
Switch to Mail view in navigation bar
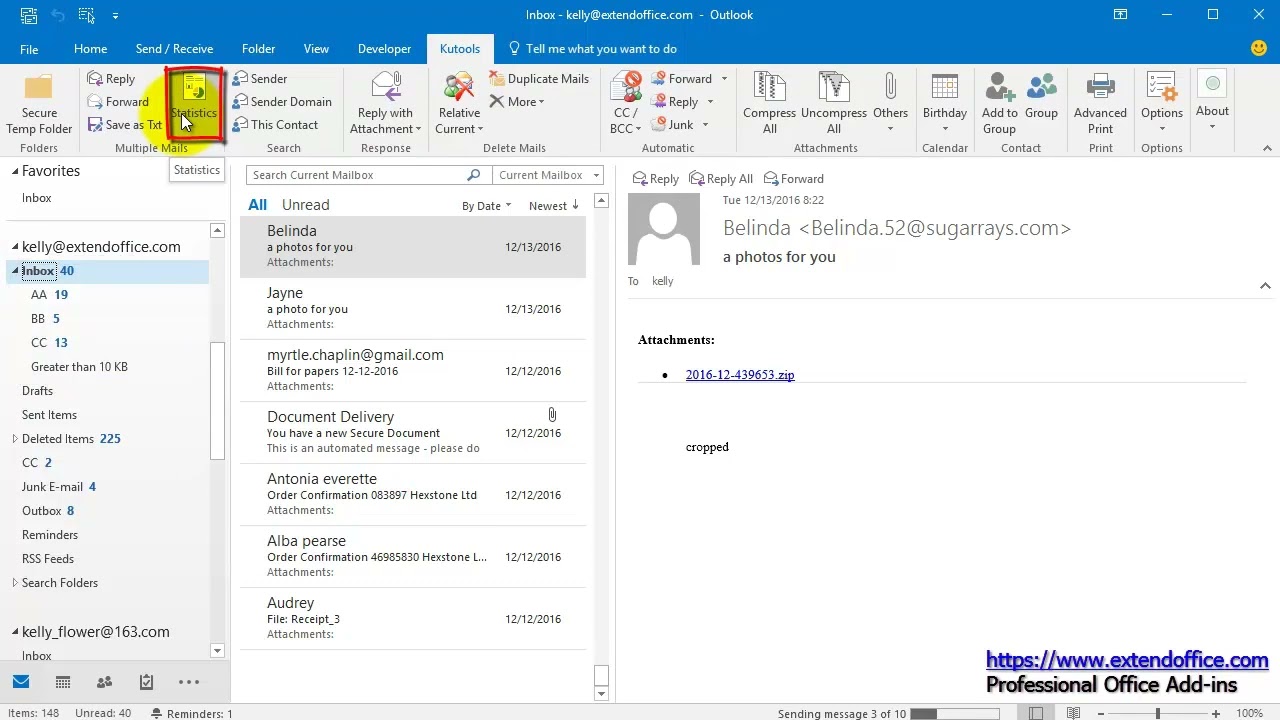click(21, 682)
